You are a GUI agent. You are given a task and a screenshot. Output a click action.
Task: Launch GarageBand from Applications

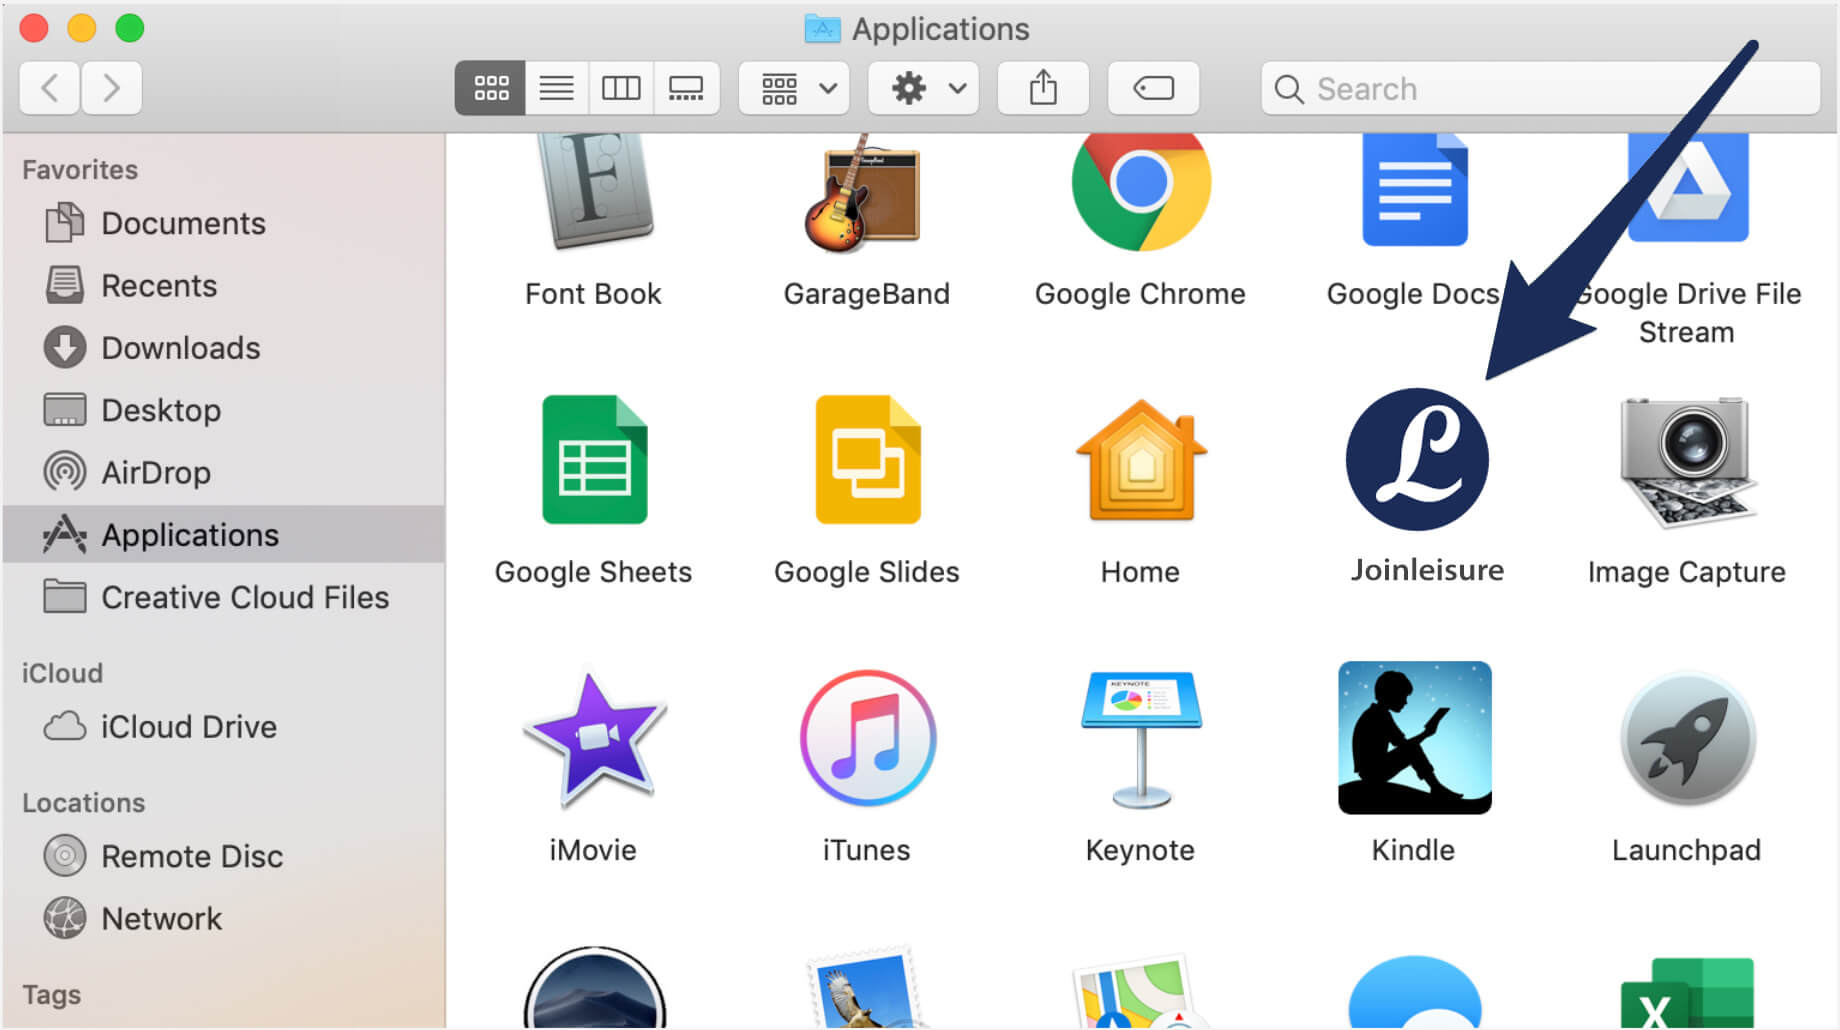(x=865, y=192)
